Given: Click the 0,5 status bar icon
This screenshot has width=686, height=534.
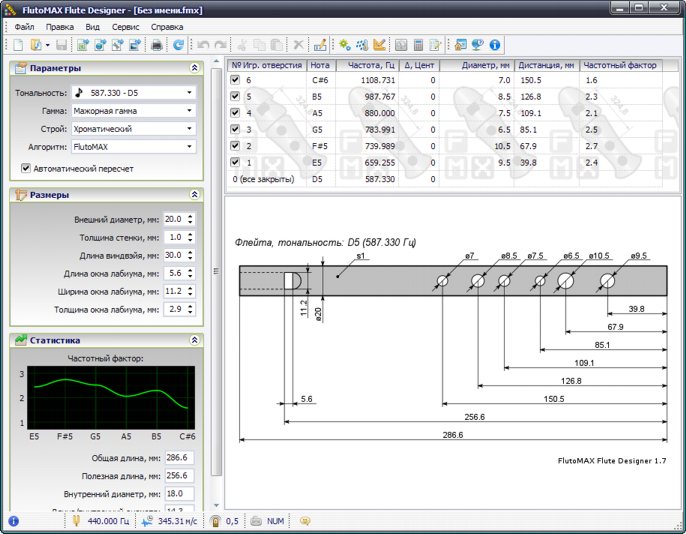Looking at the screenshot, I should [215, 521].
